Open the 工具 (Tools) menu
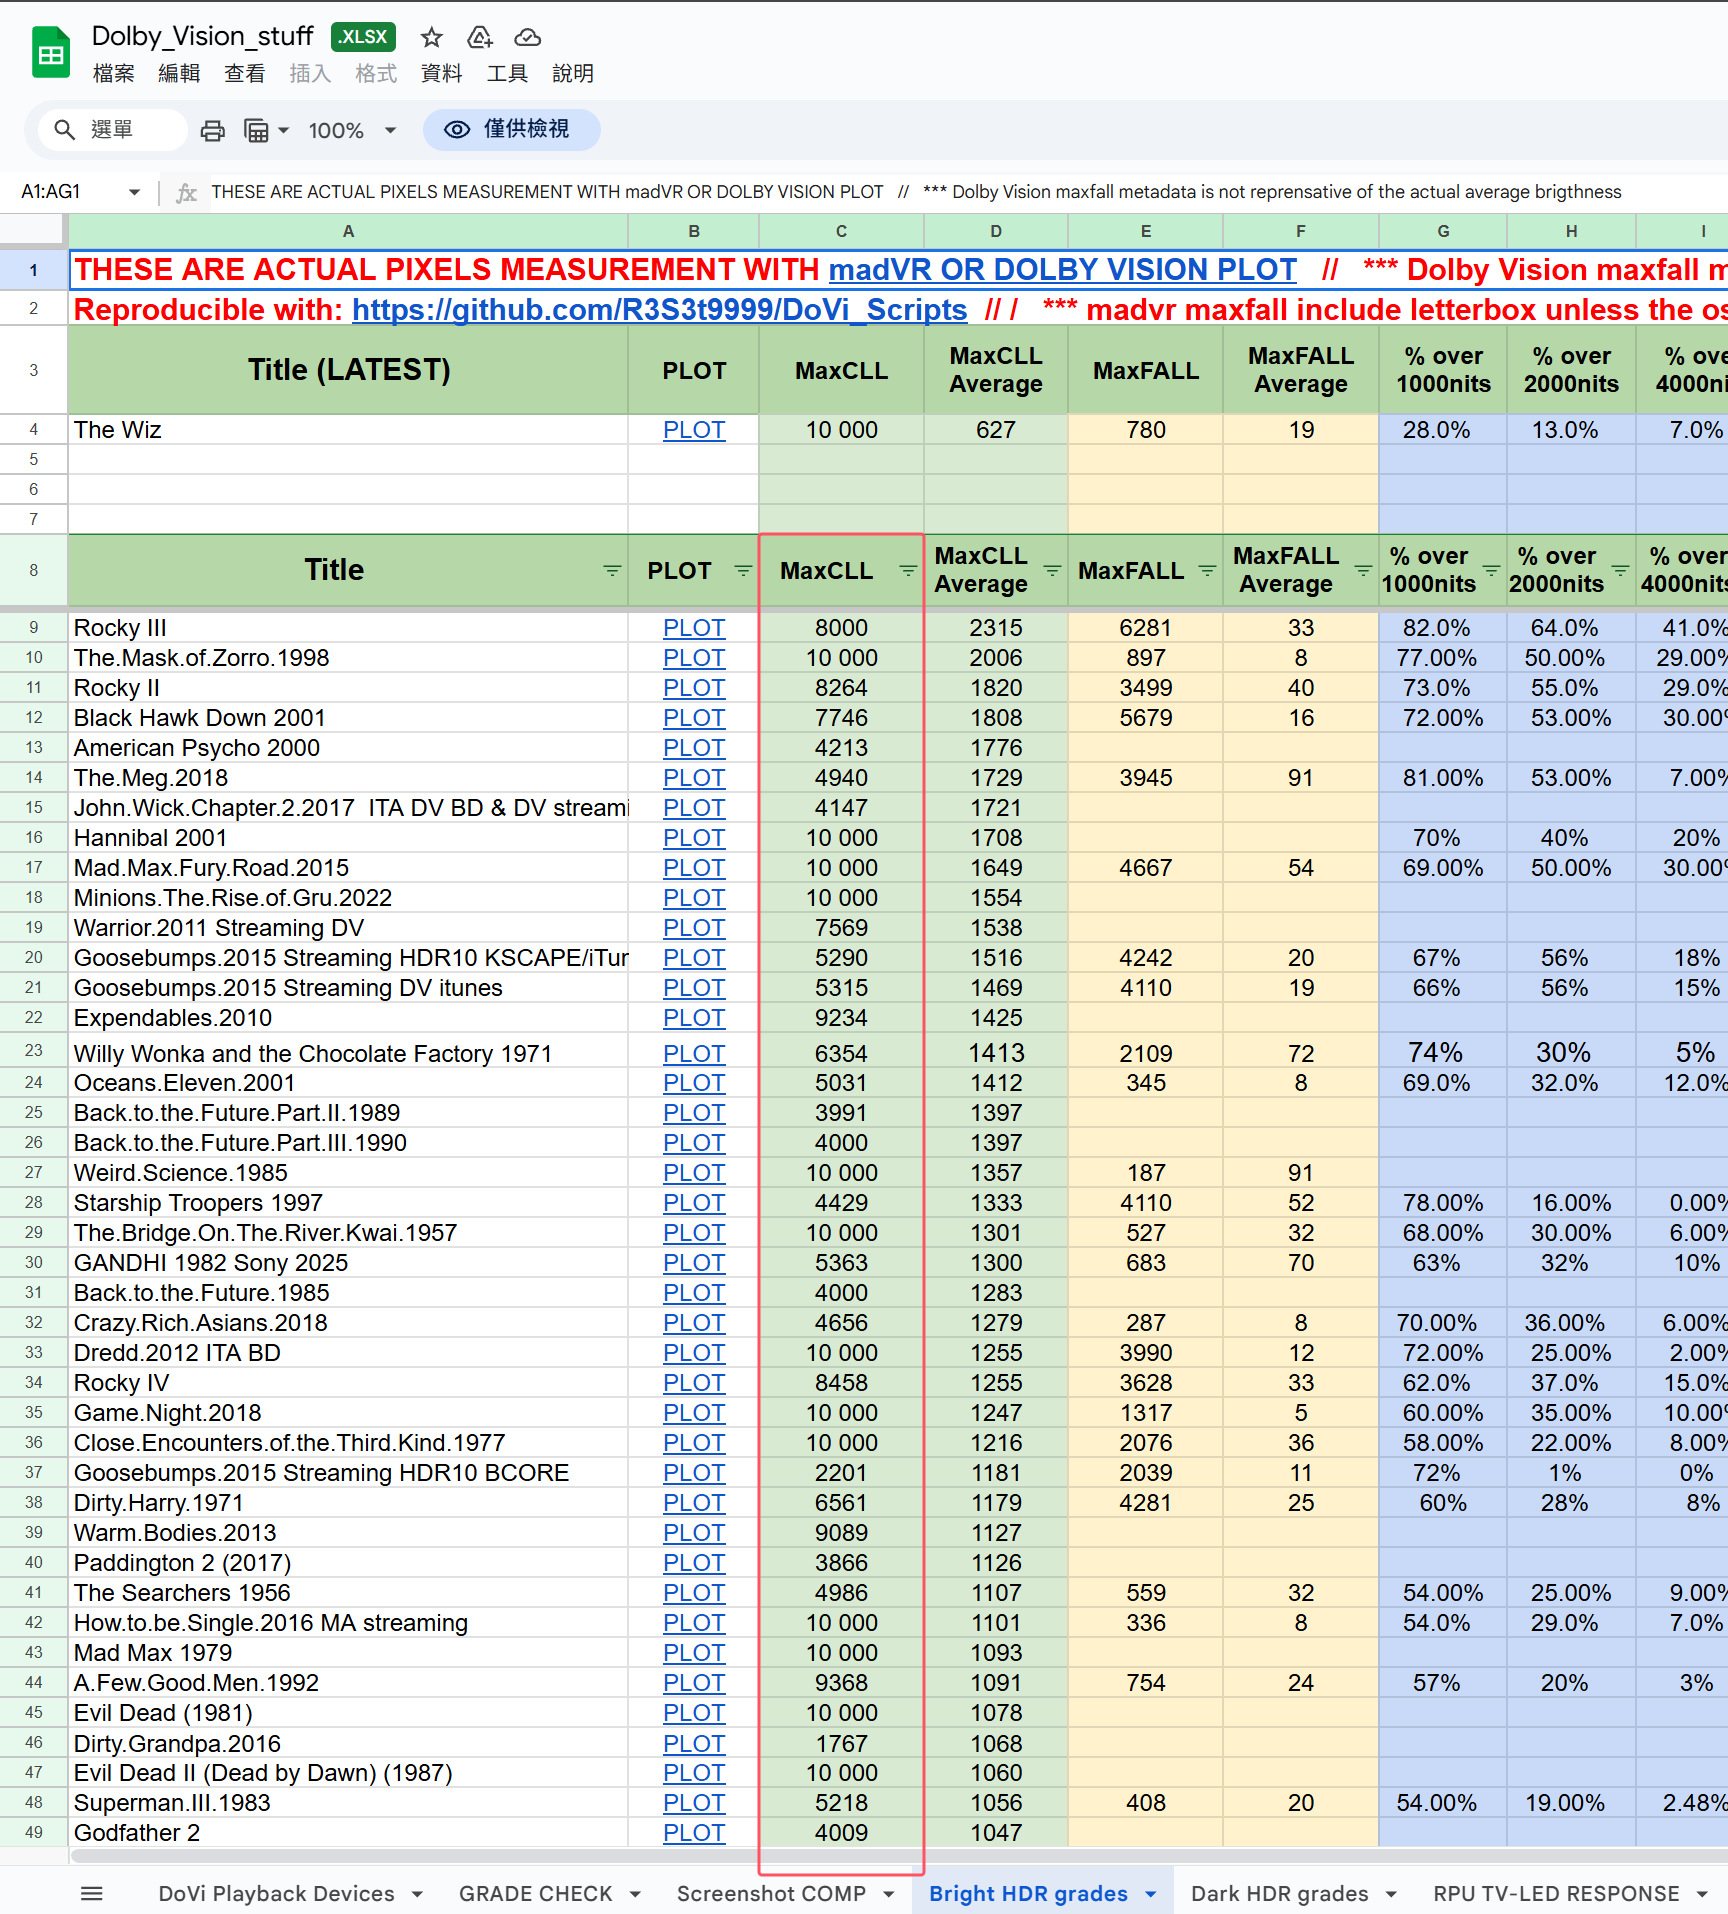Image resolution: width=1728 pixels, height=1914 pixels. click(507, 74)
